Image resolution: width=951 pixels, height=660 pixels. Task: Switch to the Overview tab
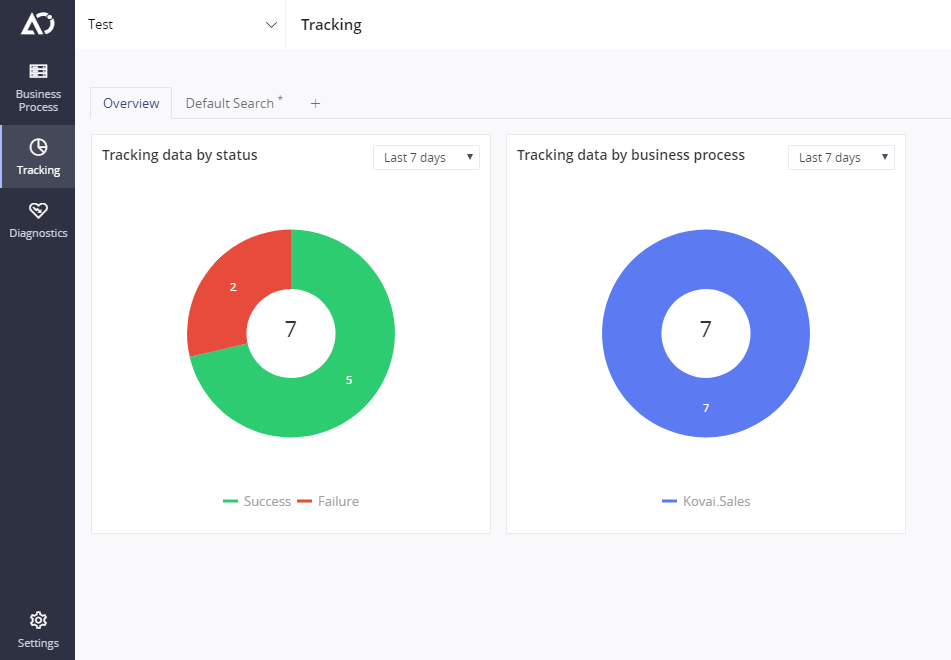pyautogui.click(x=131, y=103)
